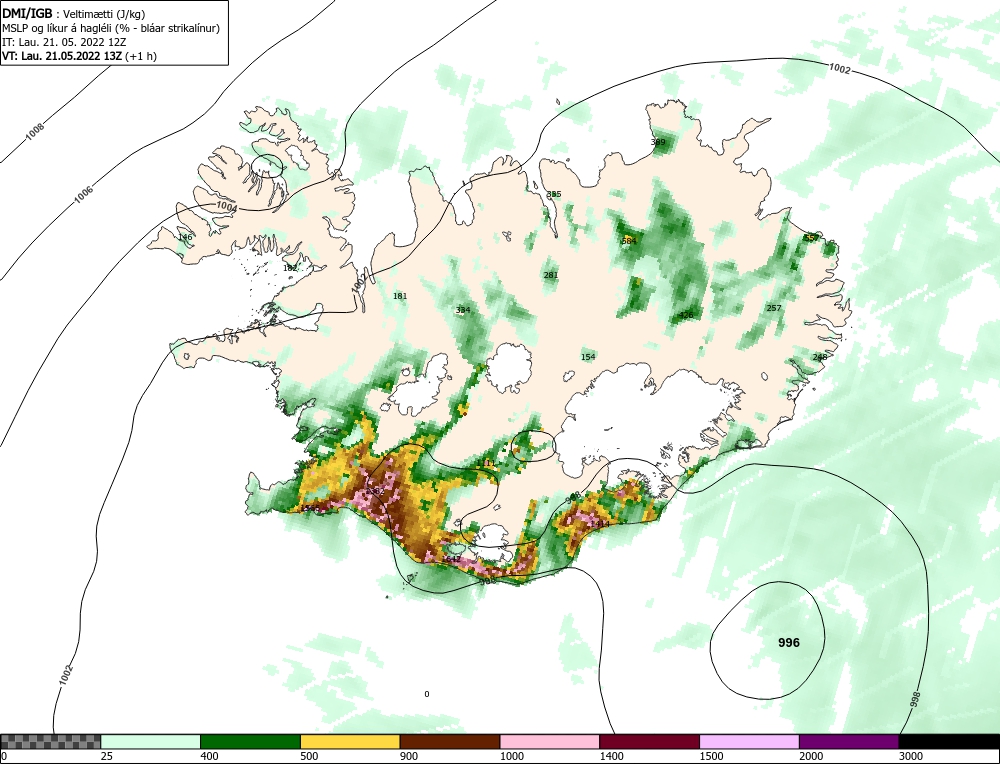Select the maroon 1400–1500 legend swatch
1000x764 pixels.
(649, 741)
